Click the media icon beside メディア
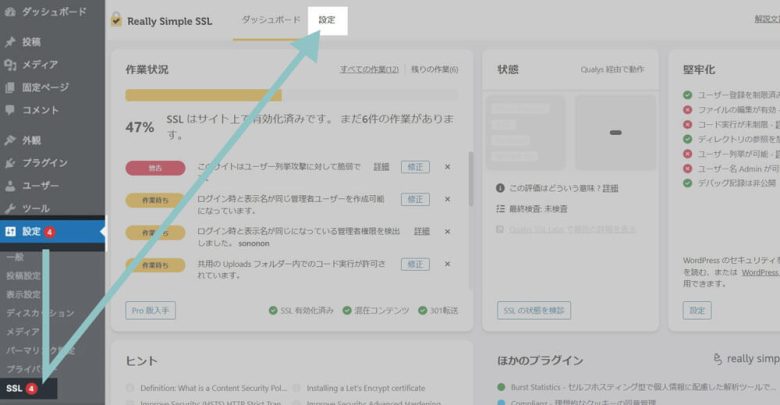Screen dimensions: 780x405 tap(10, 64)
